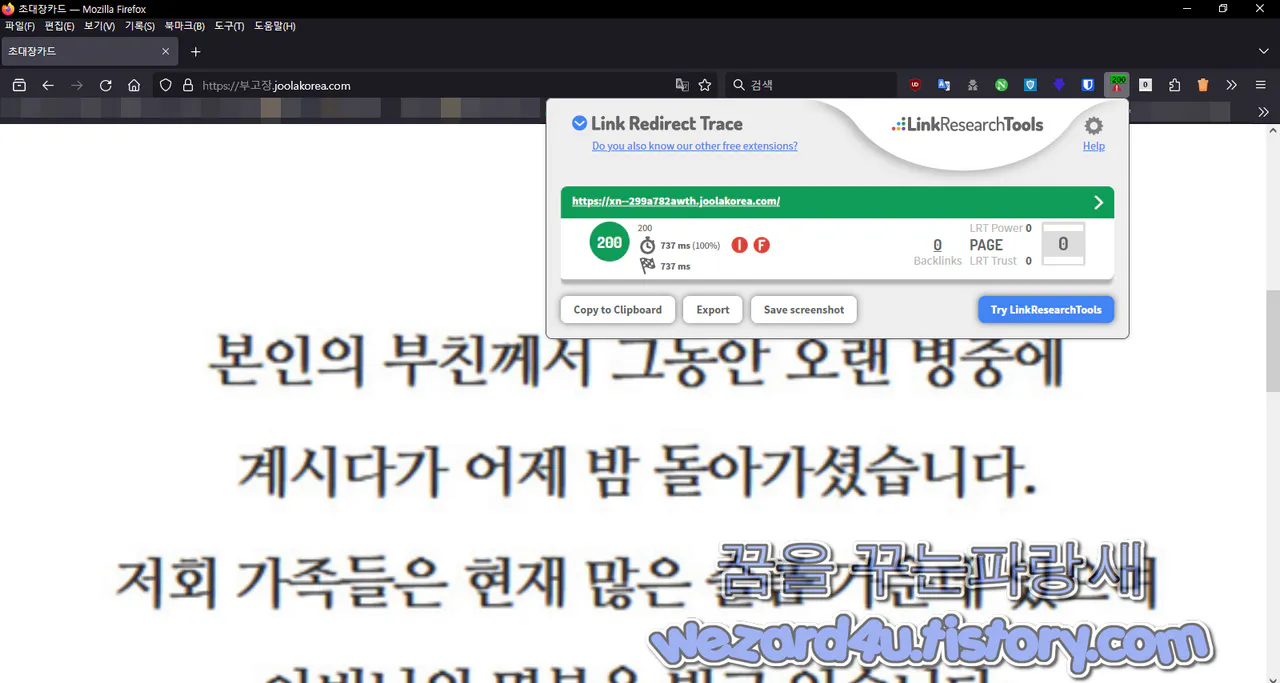This screenshot has width=1280, height=683.
Task: Bookmark this page with the star icon
Action: pyautogui.click(x=705, y=85)
